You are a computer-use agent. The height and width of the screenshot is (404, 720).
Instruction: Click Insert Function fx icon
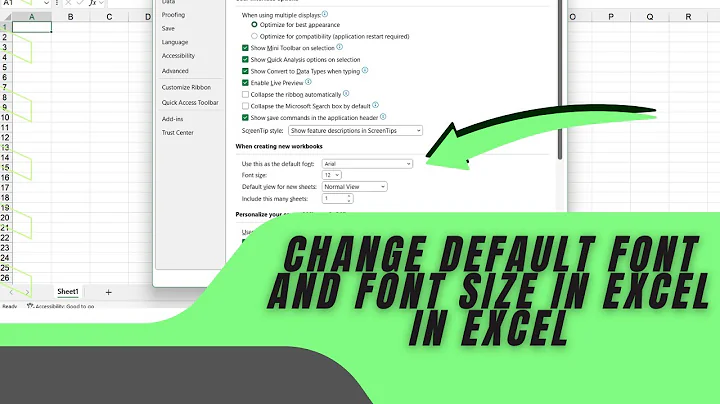(93, 3)
